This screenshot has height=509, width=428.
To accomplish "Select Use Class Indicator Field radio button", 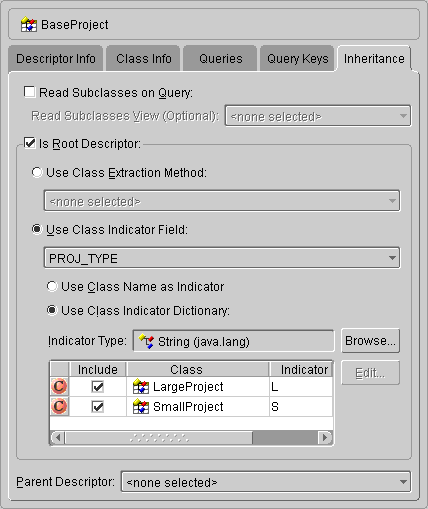I will tap(37, 229).
